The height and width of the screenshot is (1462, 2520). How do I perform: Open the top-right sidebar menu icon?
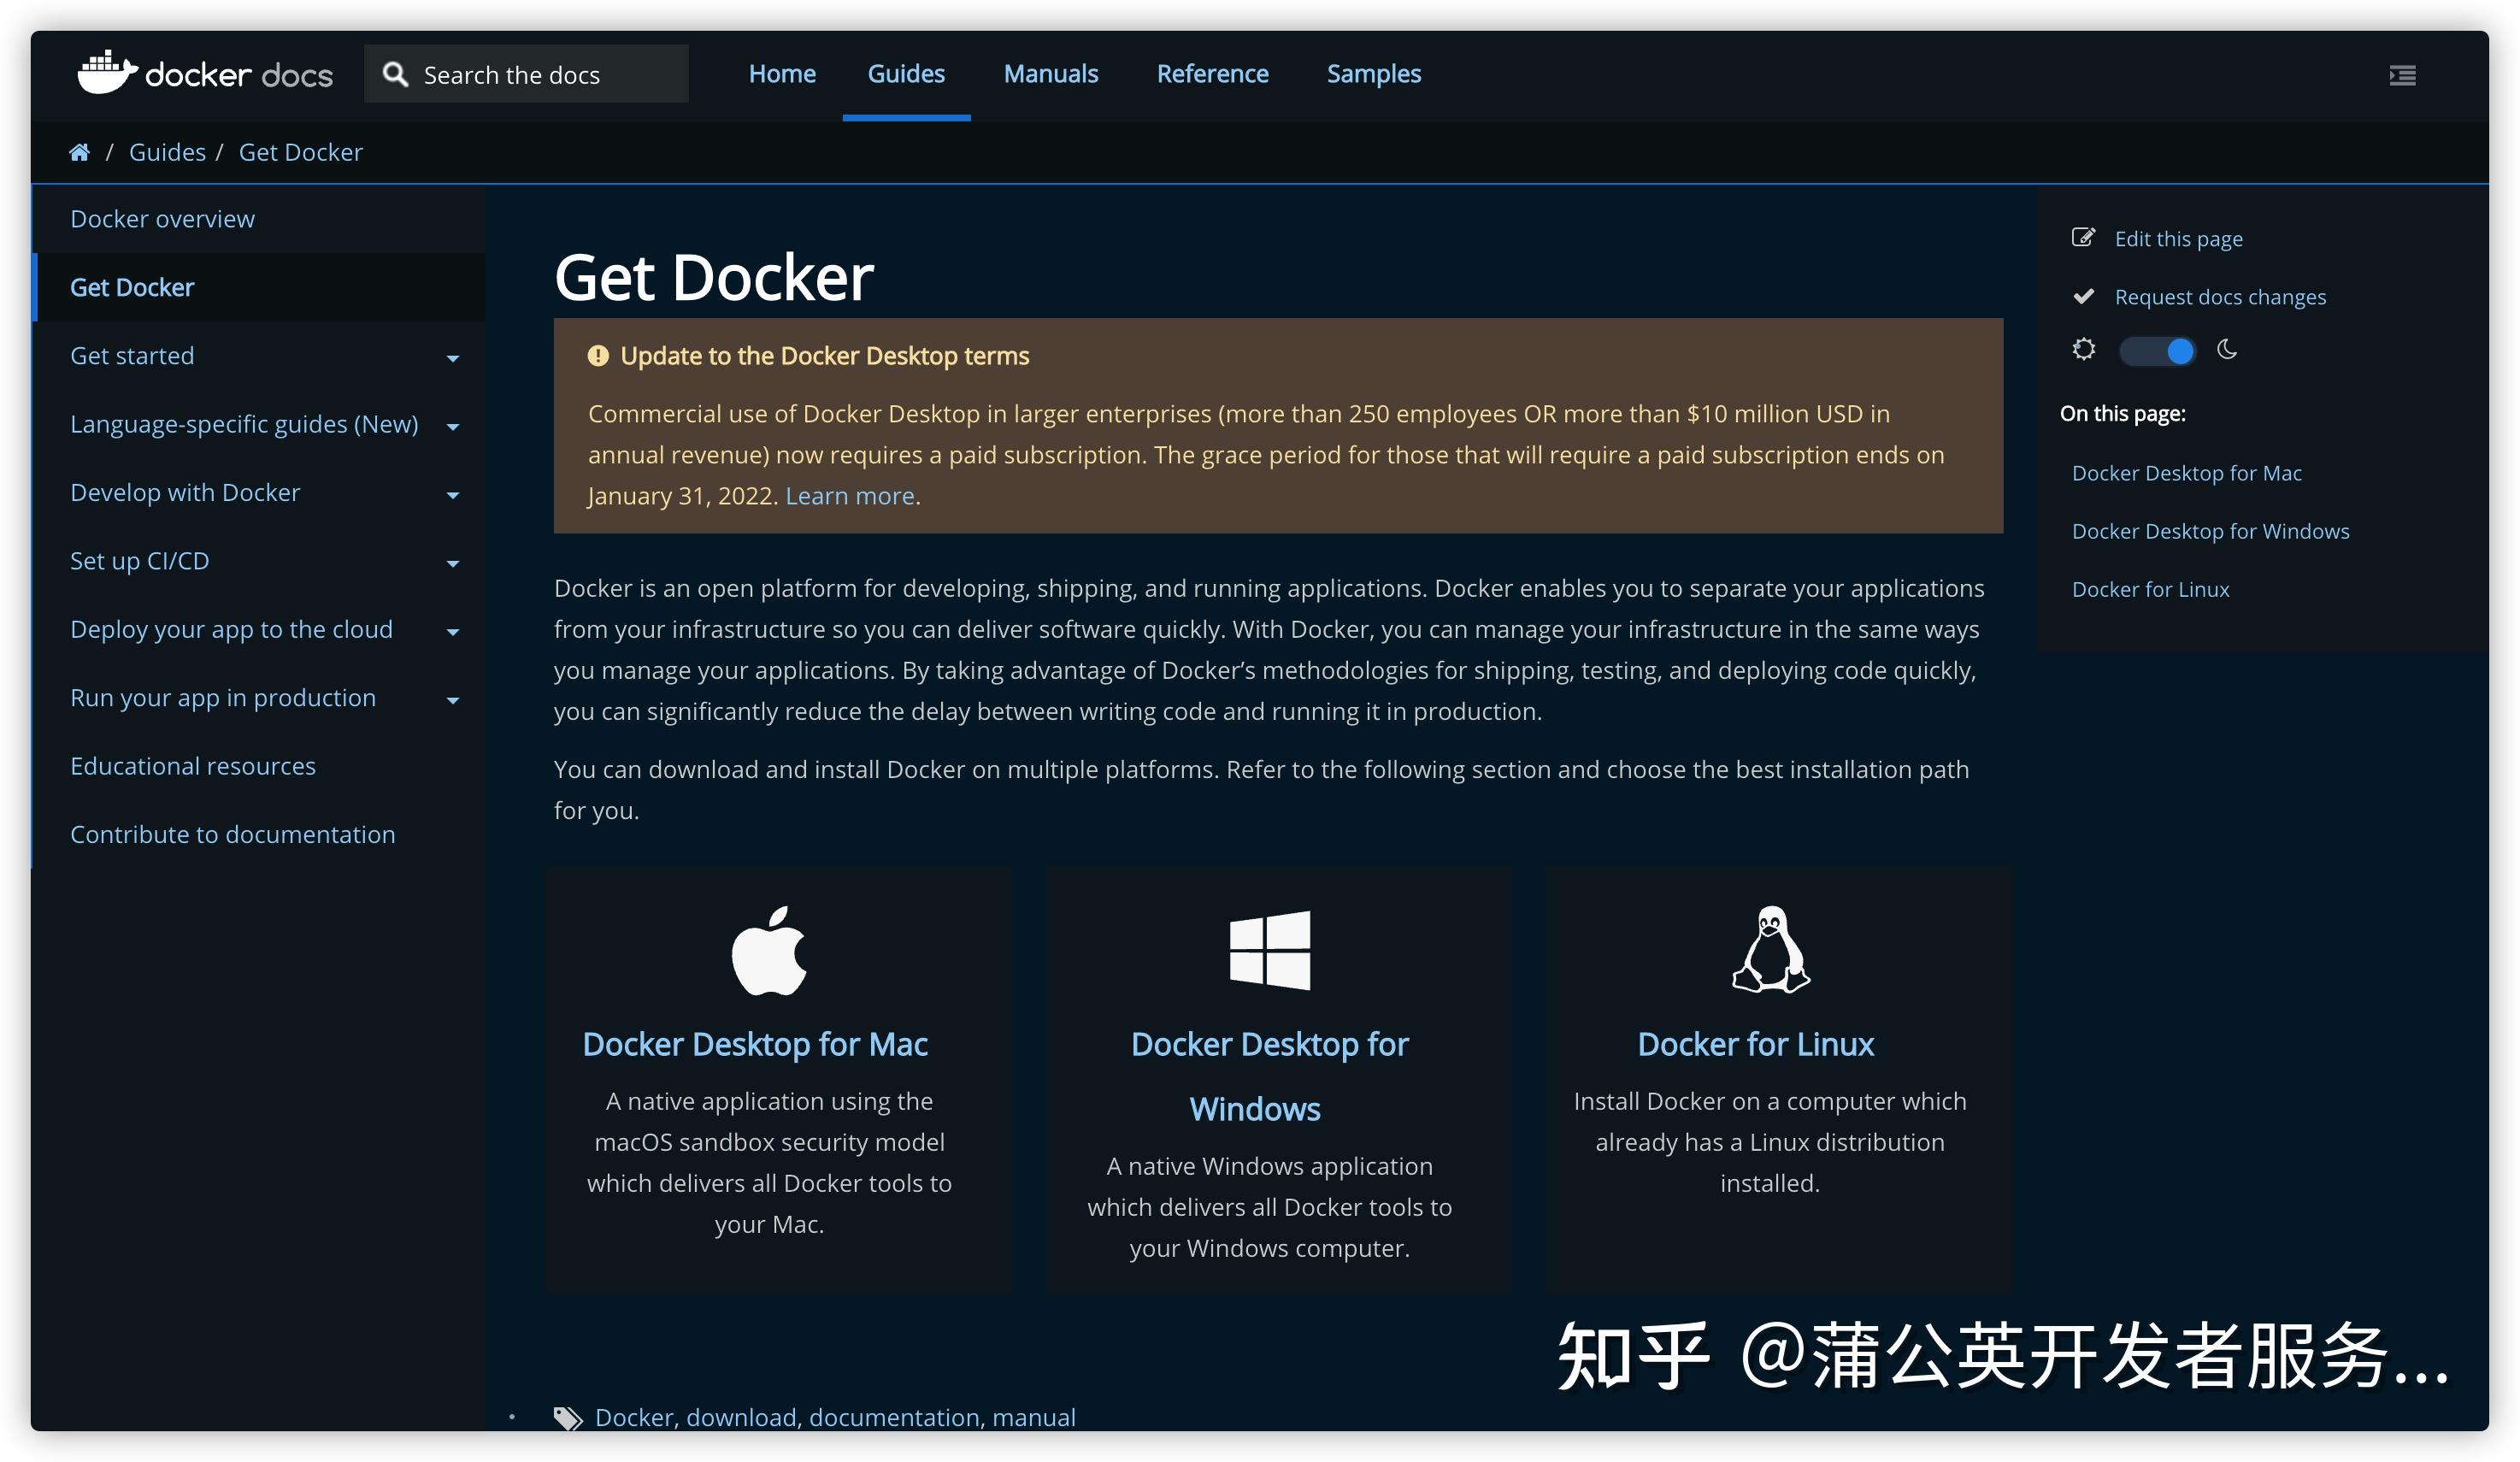pos(2402,75)
